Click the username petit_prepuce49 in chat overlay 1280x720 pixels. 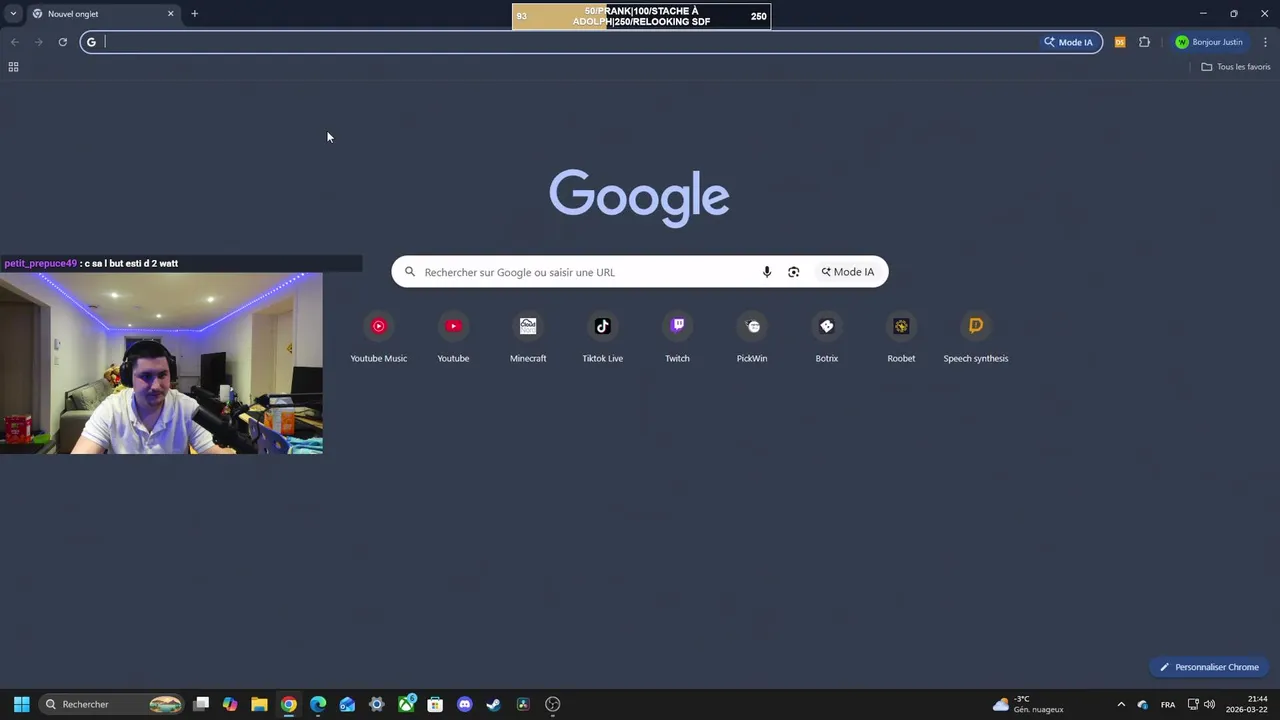coord(41,263)
